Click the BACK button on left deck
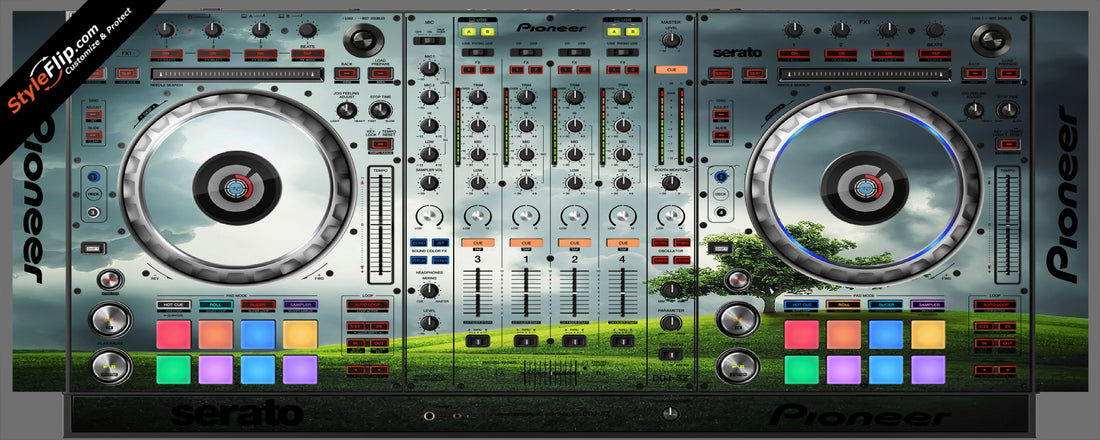 347,73
